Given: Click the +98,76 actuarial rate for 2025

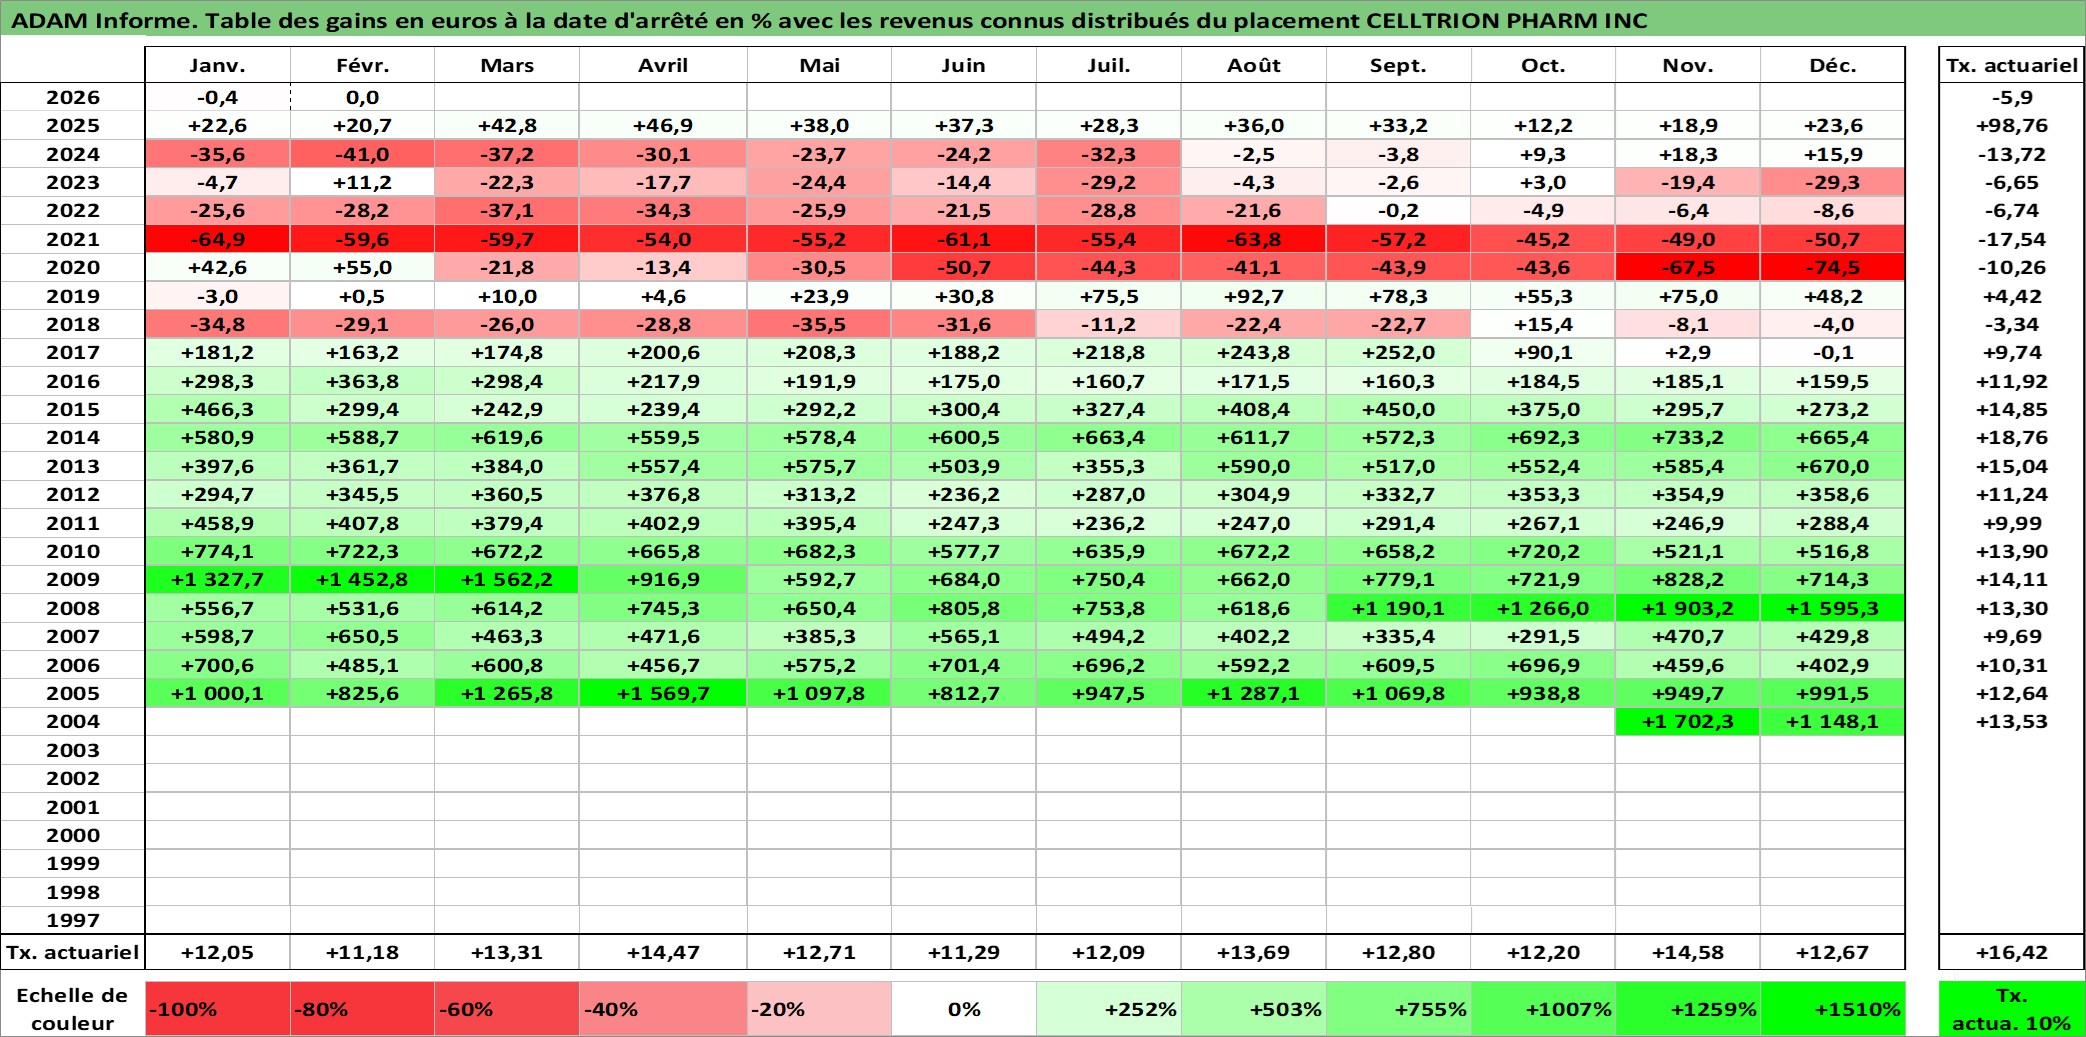Looking at the screenshot, I should (x=2011, y=125).
